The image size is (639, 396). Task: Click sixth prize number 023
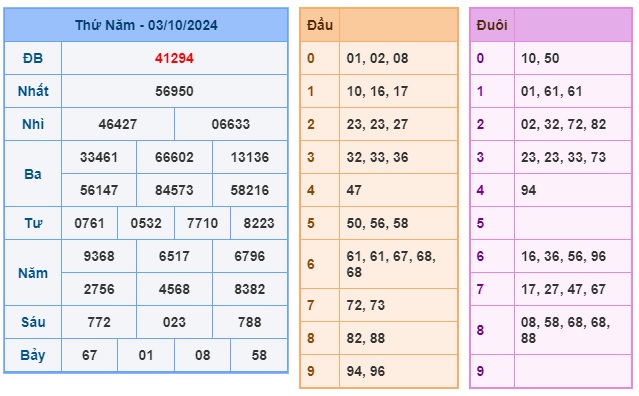(x=174, y=322)
